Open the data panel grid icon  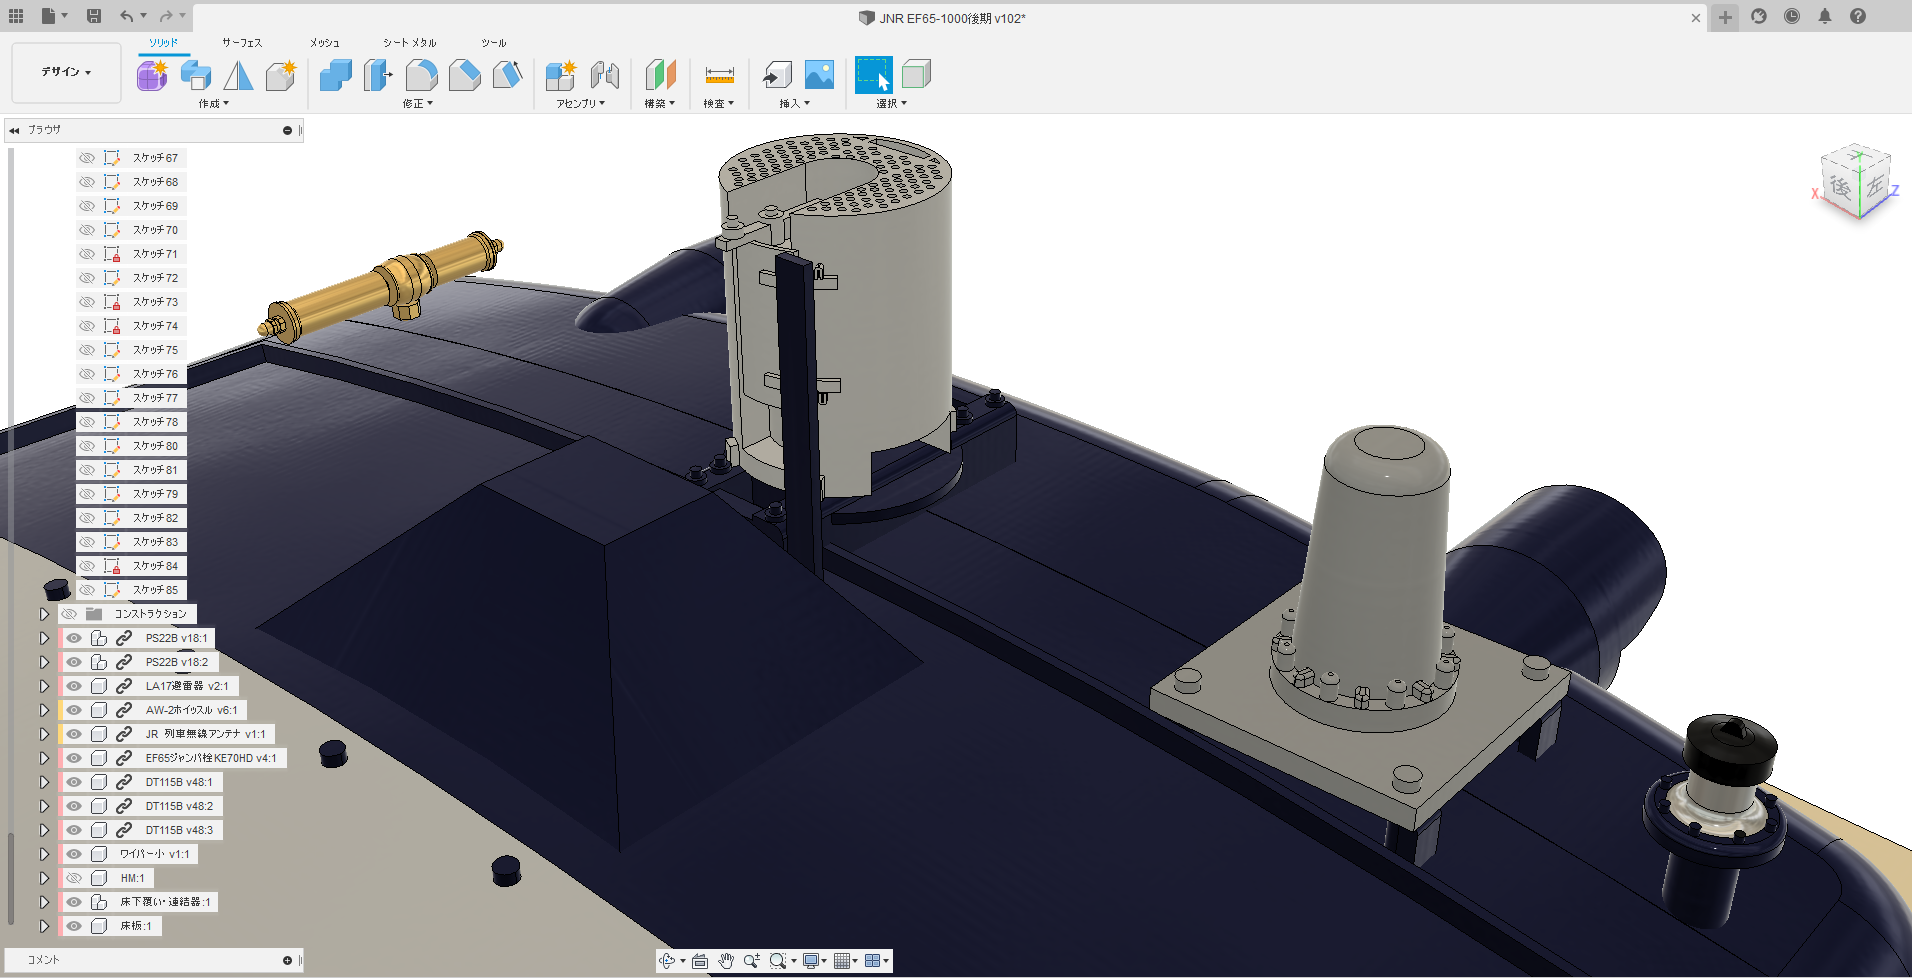pos(16,16)
